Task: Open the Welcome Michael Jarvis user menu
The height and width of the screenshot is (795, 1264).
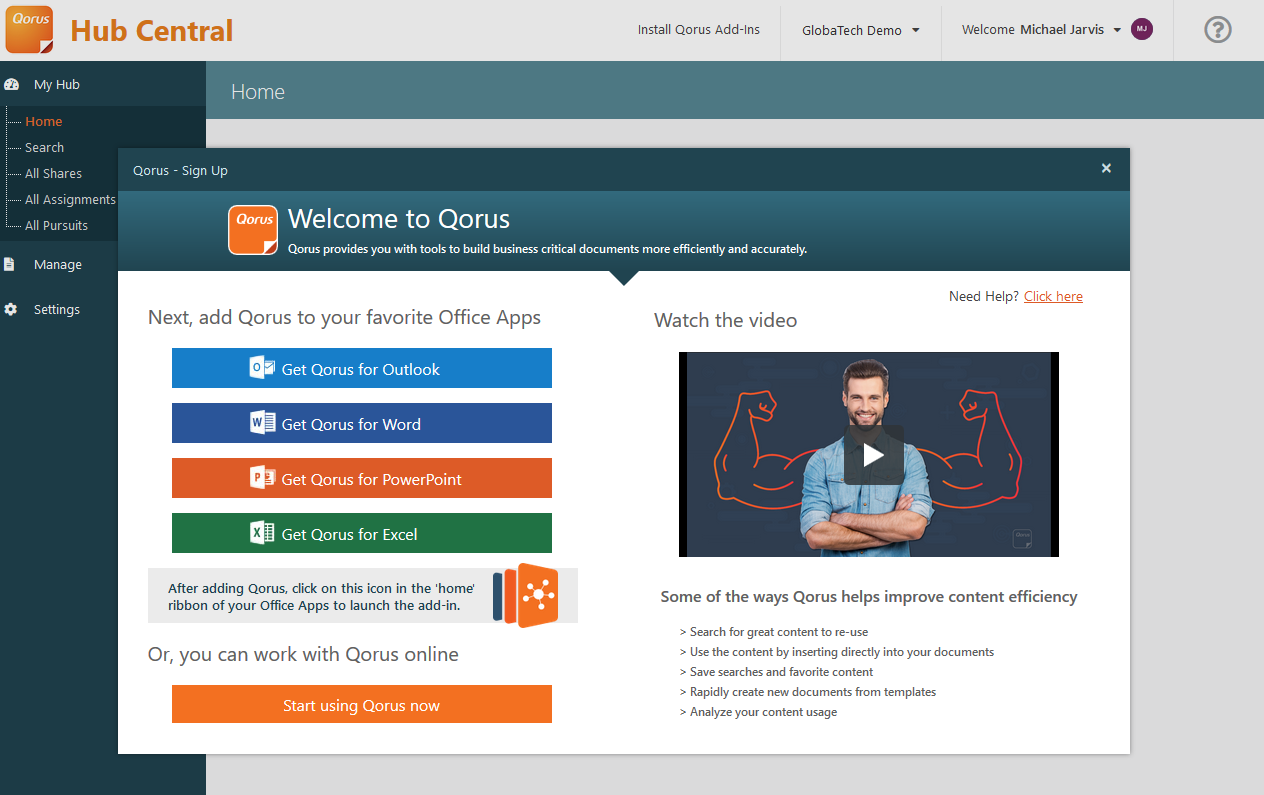Action: point(1041,30)
